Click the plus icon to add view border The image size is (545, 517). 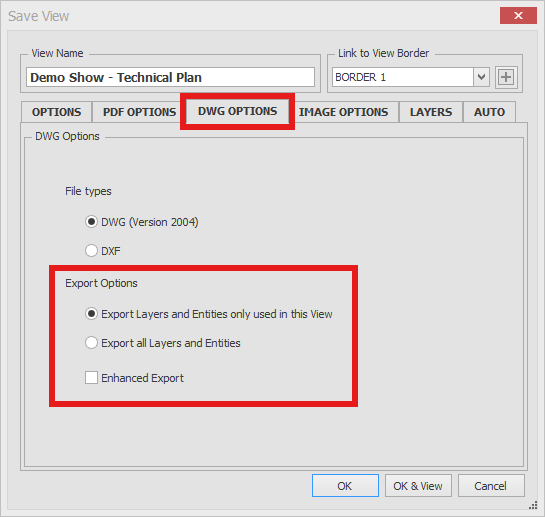point(506,77)
